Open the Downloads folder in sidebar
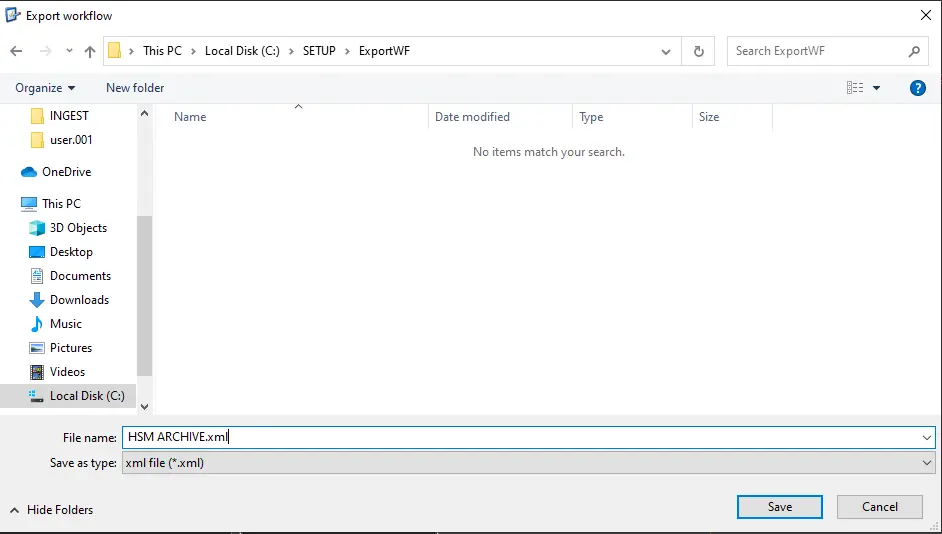Image resolution: width=942 pixels, height=534 pixels. click(79, 300)
